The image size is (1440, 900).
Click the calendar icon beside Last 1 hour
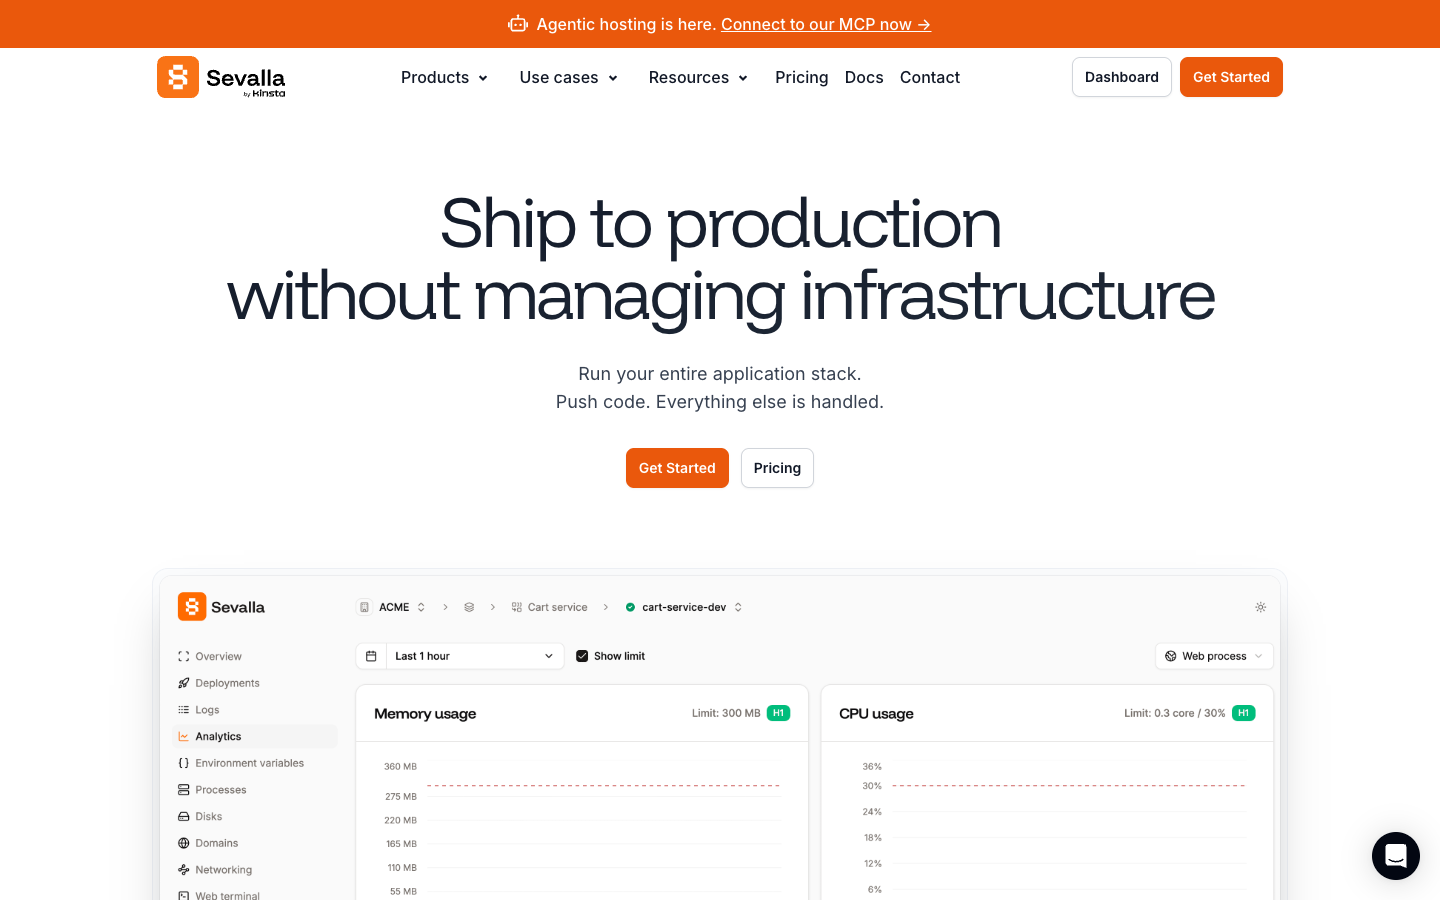(x=371, y=656)
